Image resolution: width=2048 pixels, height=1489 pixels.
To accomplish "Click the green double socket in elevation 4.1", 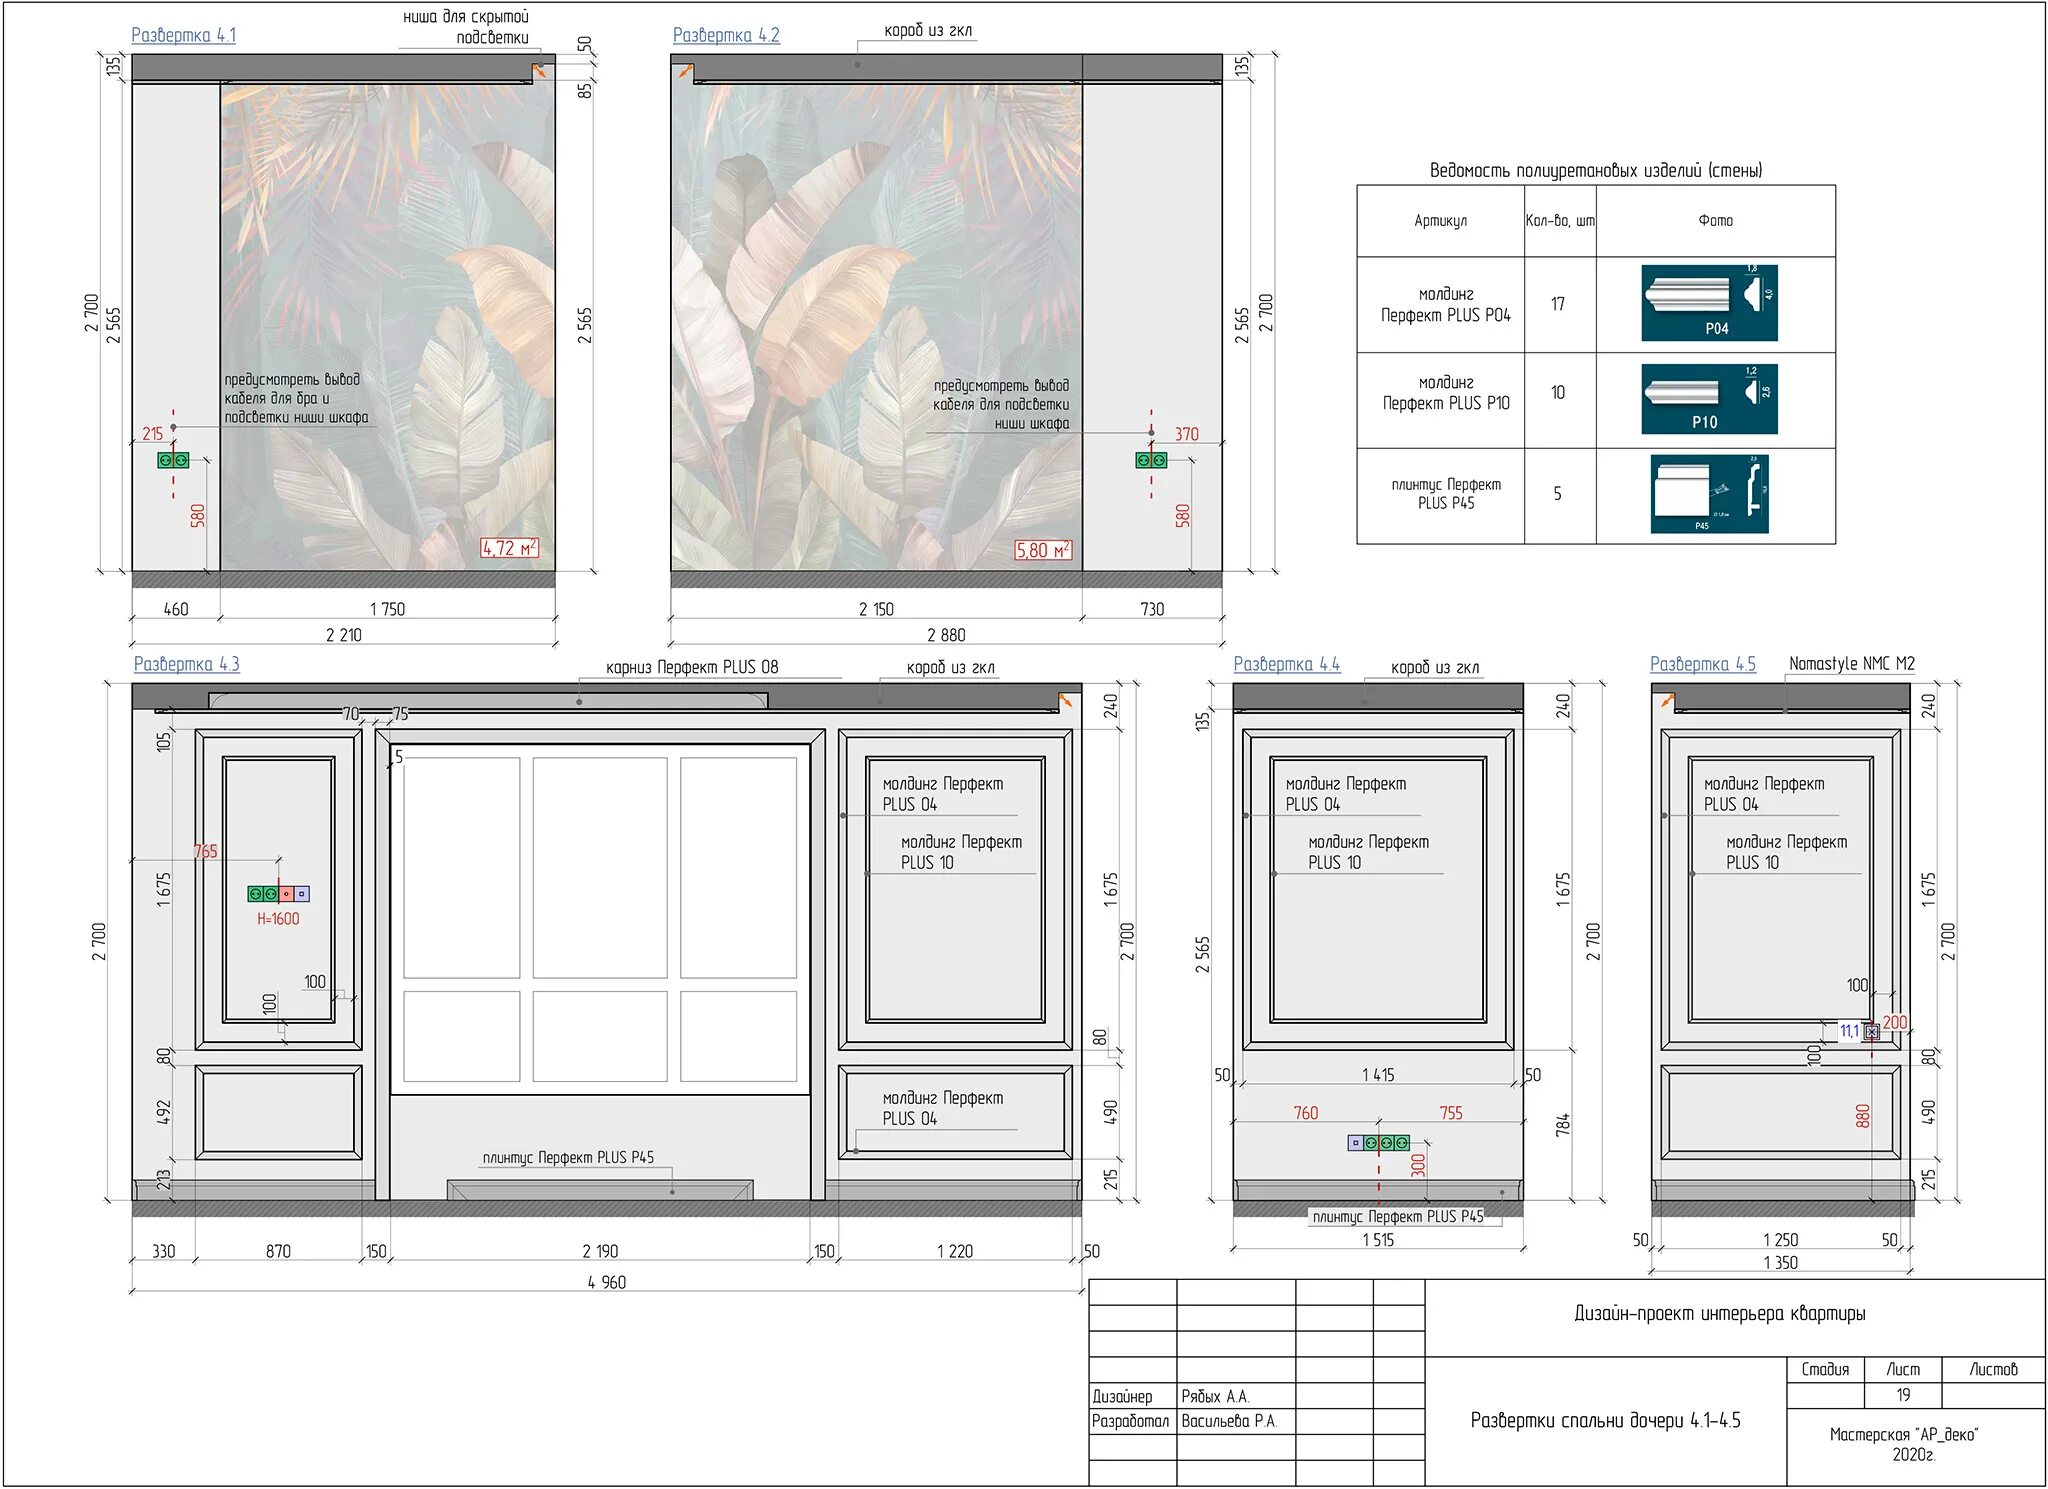I will tap(173, 460).
